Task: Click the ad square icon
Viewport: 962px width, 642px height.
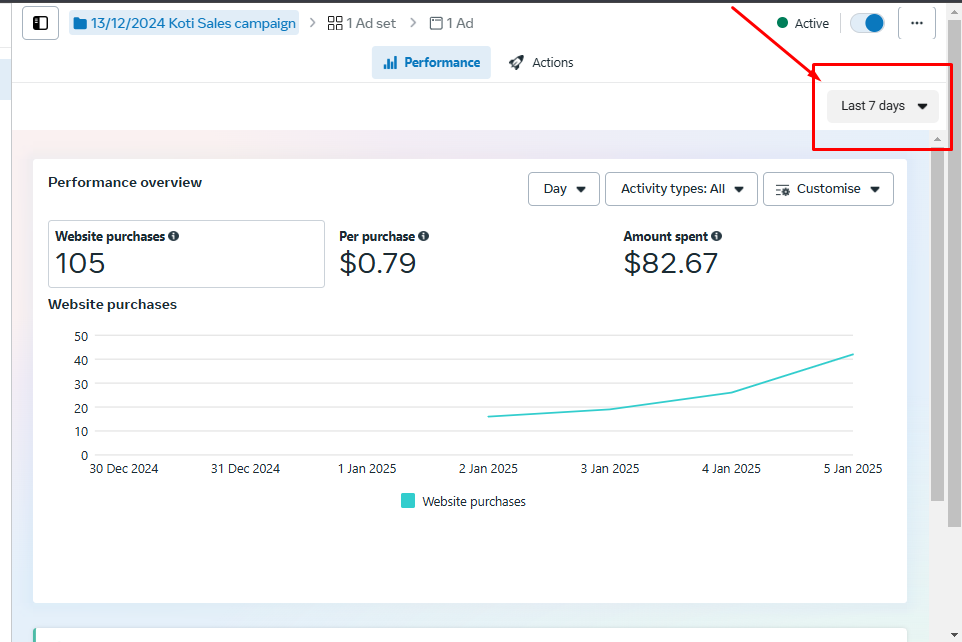Action: click(x=436, y=23)
